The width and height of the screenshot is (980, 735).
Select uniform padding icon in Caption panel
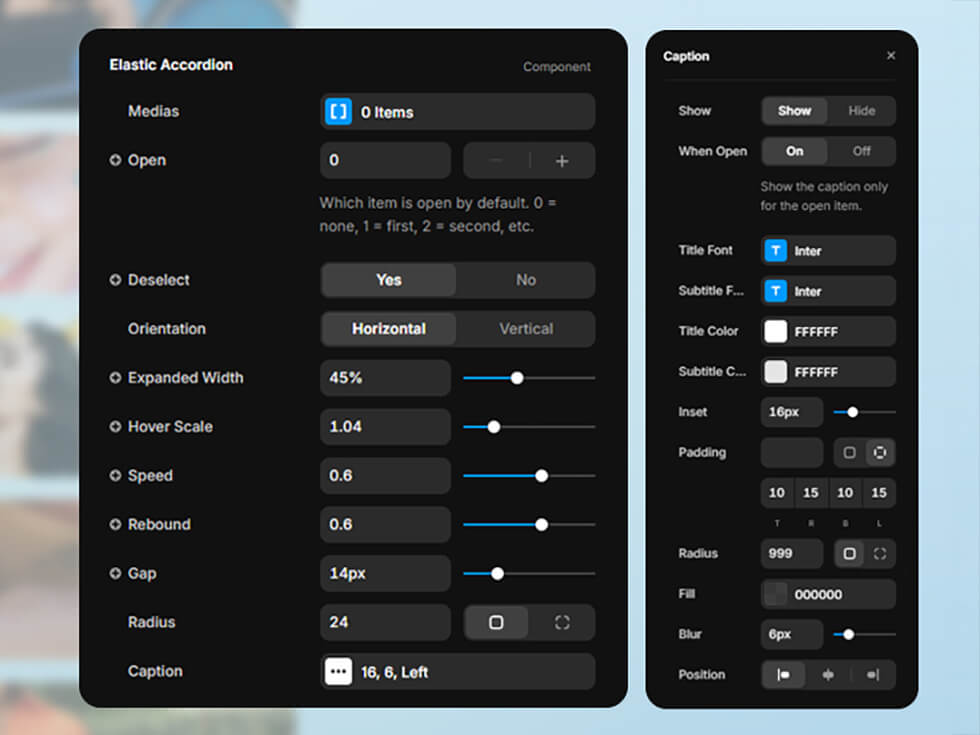849,452
